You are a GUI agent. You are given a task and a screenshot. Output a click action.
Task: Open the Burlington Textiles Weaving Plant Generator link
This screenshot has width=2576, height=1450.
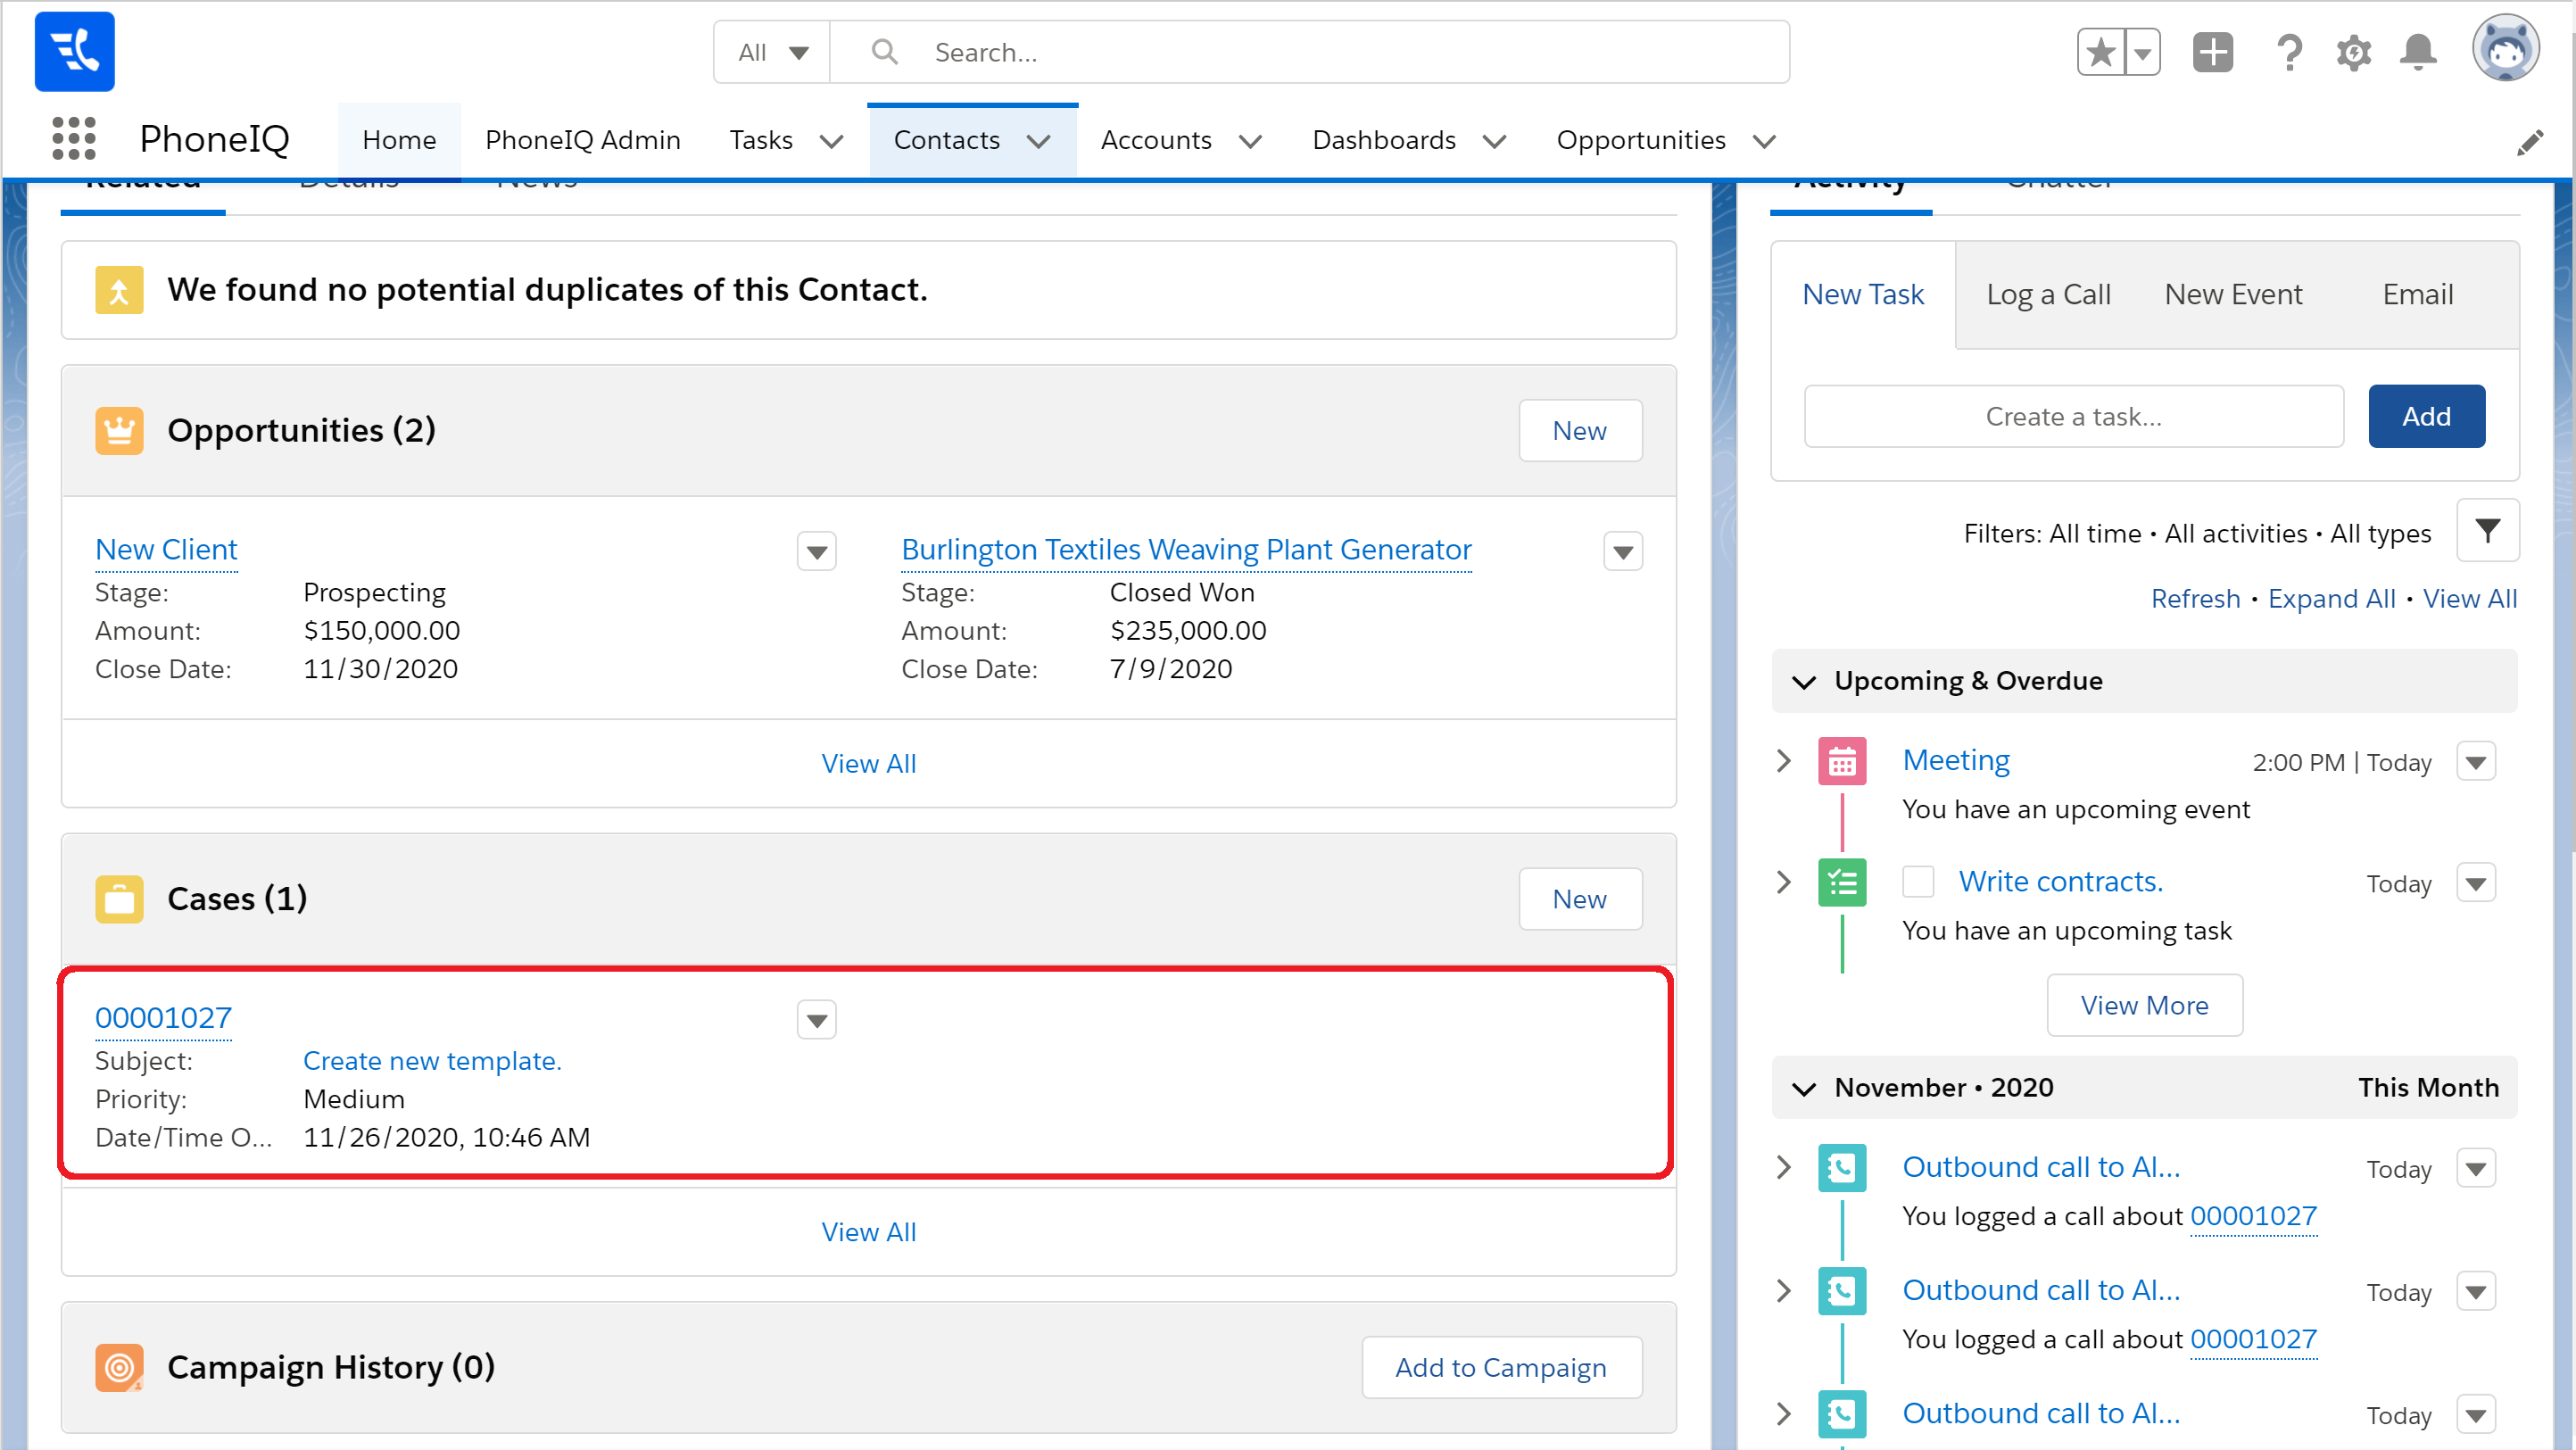tap(1185, 549)
